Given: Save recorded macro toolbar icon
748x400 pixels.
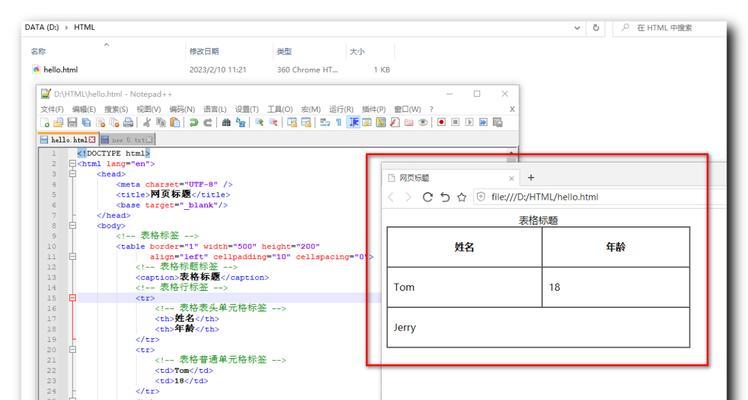Looking at the screenshot, I should click(498, 123).
